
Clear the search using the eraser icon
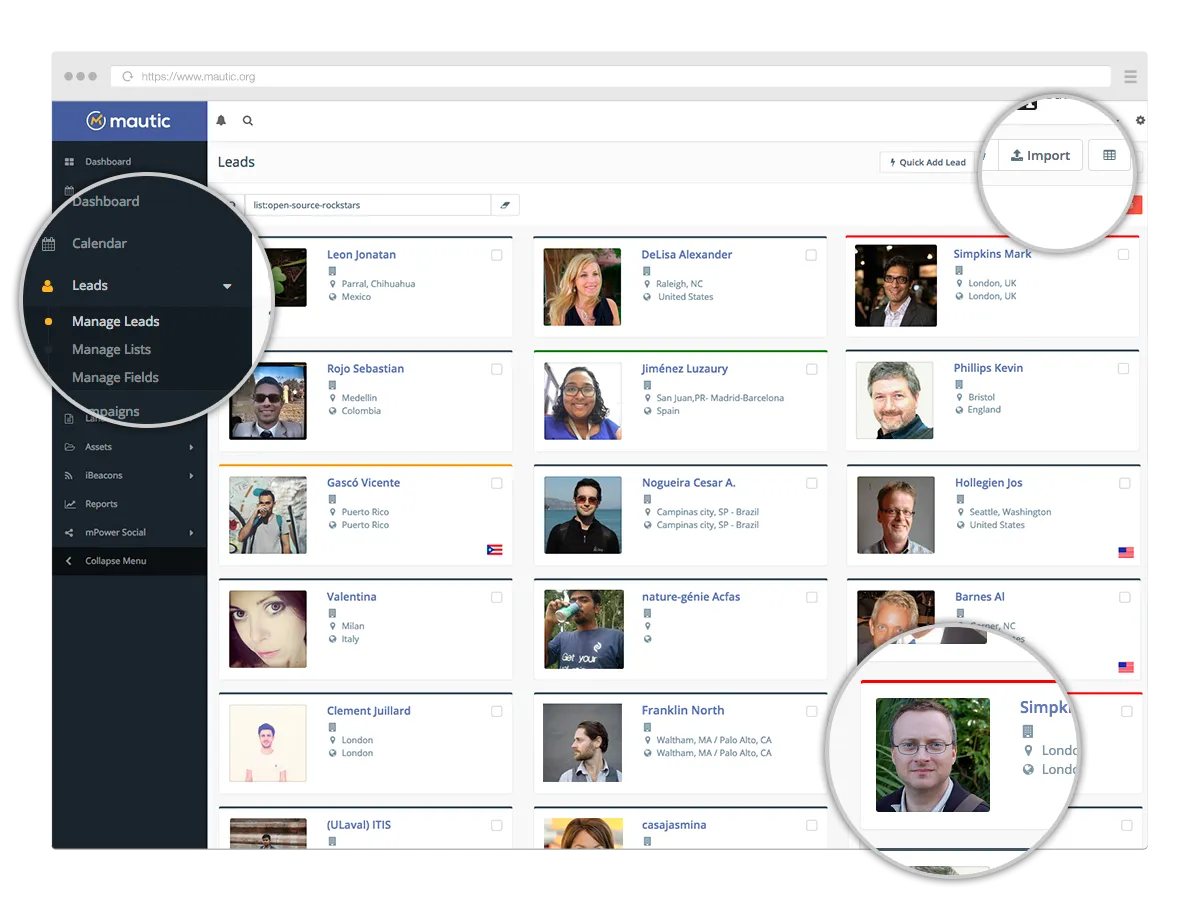pos(505,205)
